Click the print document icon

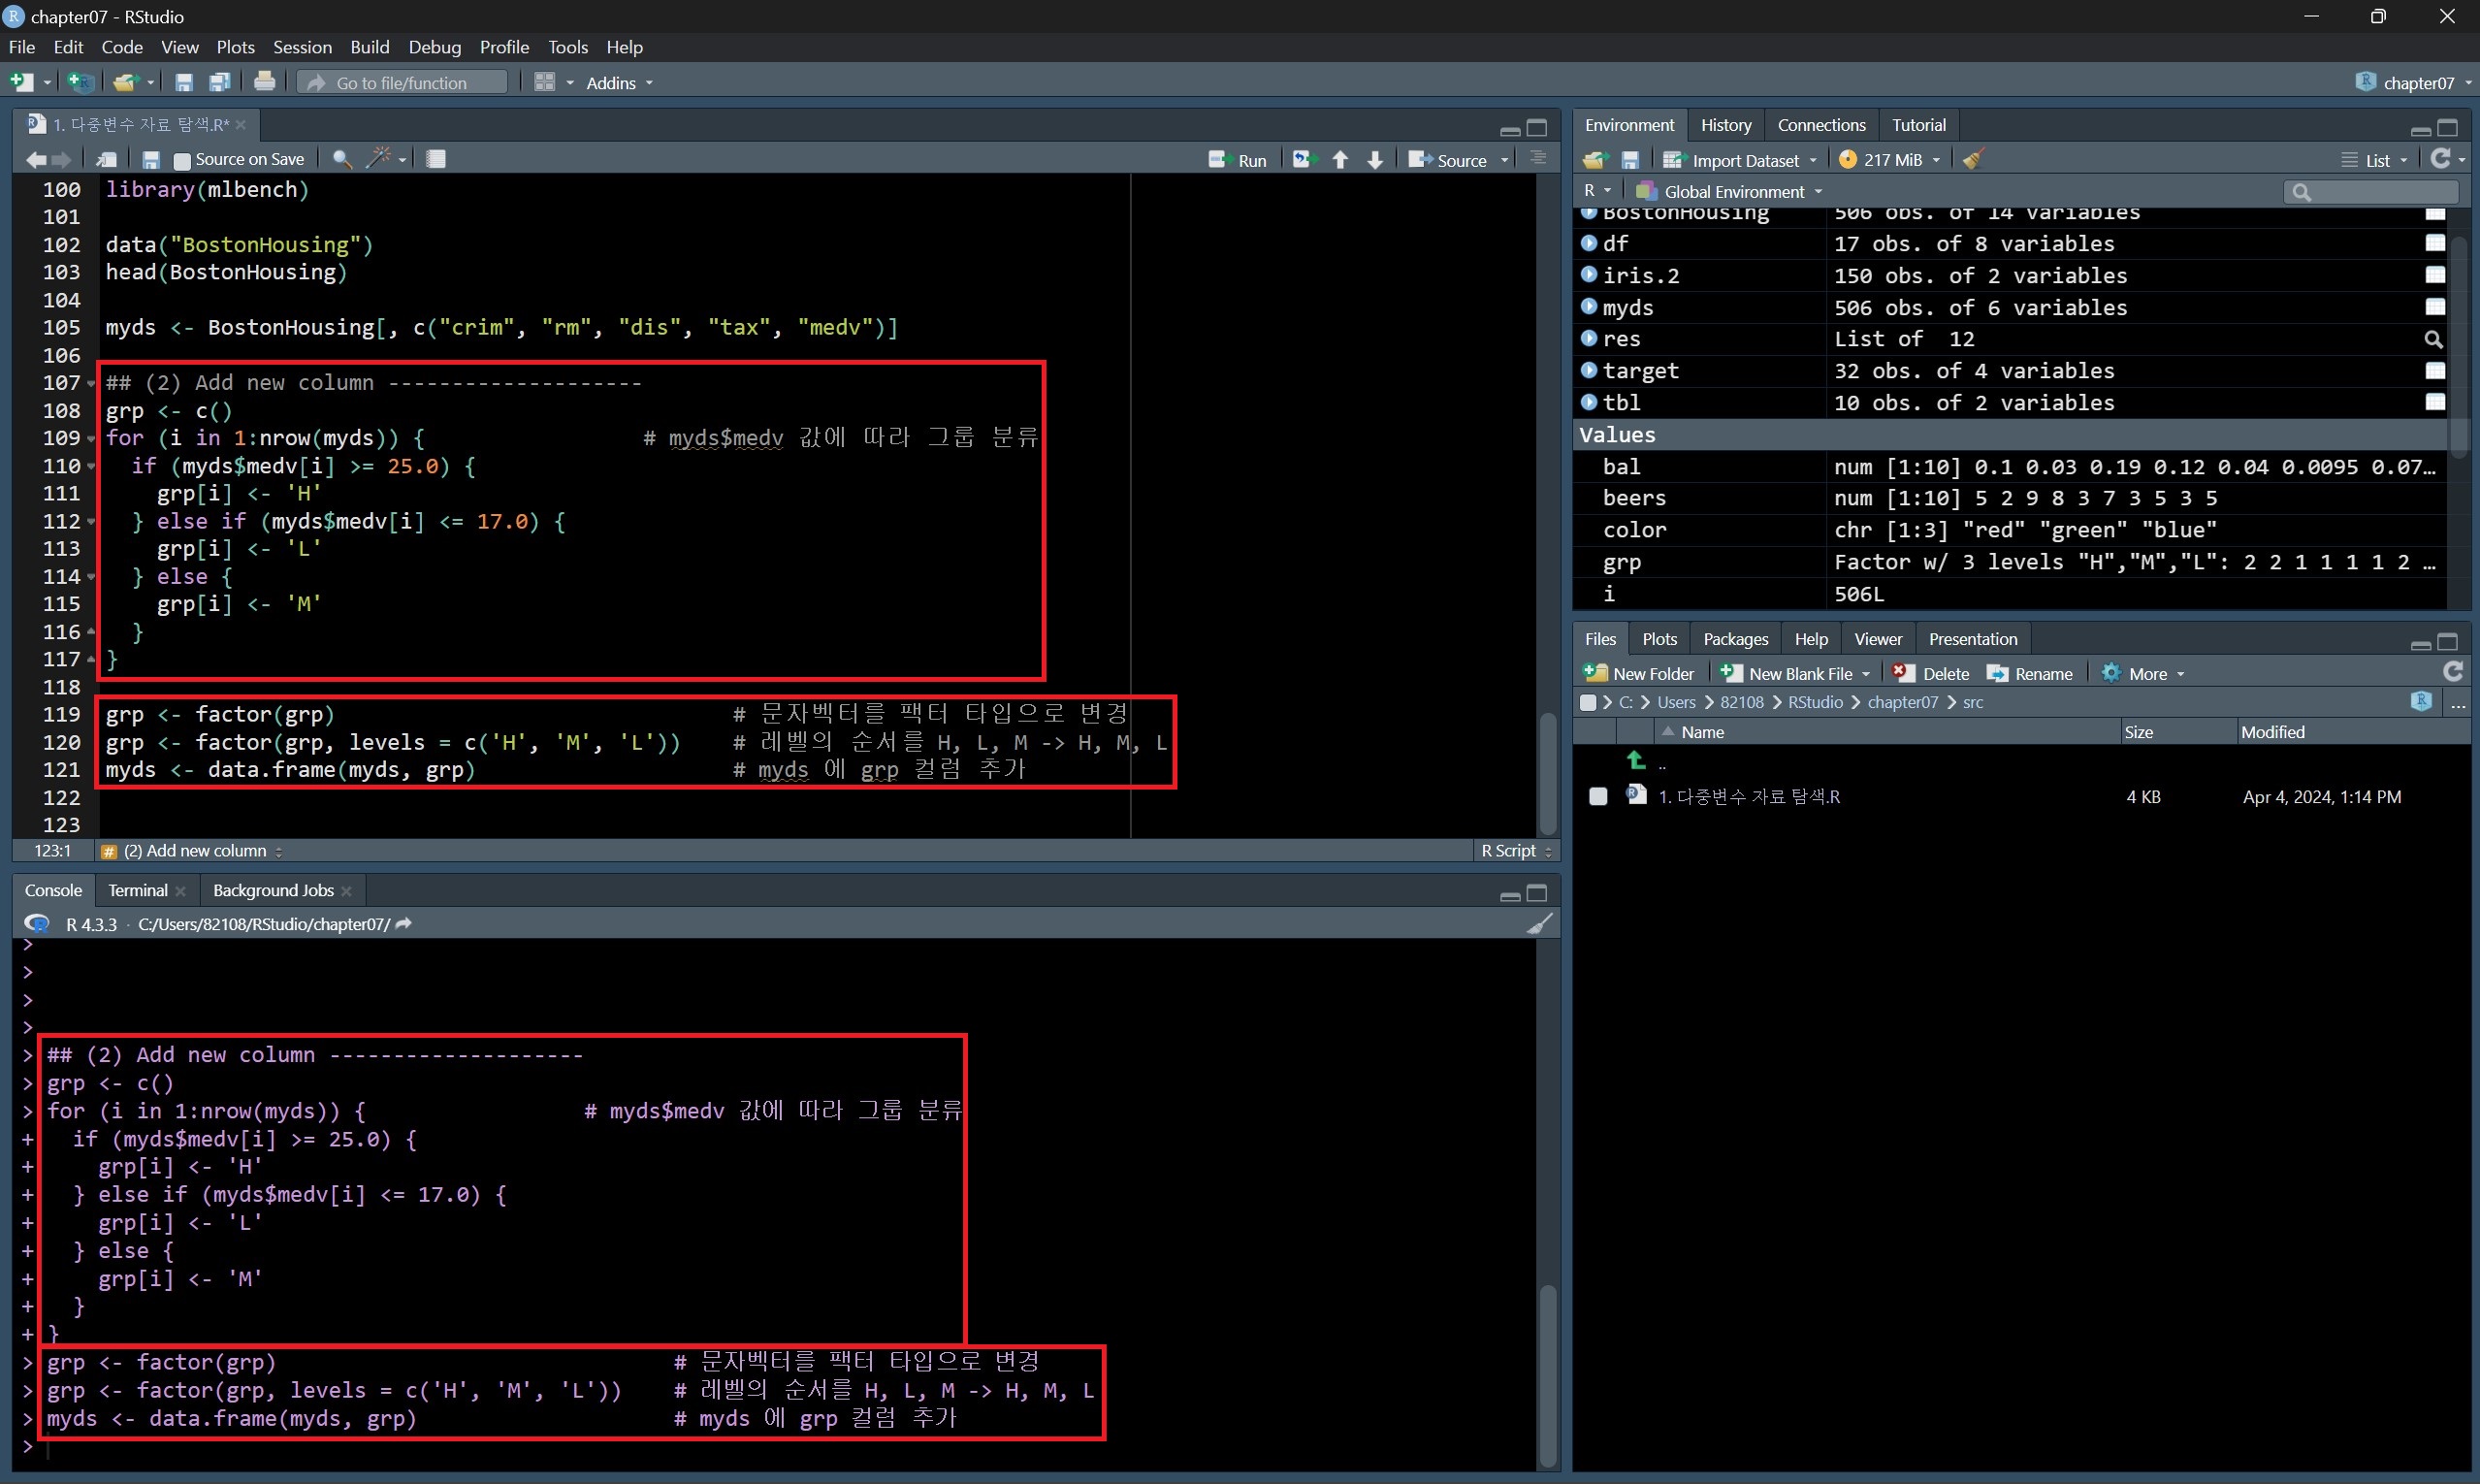coord(264,82)
